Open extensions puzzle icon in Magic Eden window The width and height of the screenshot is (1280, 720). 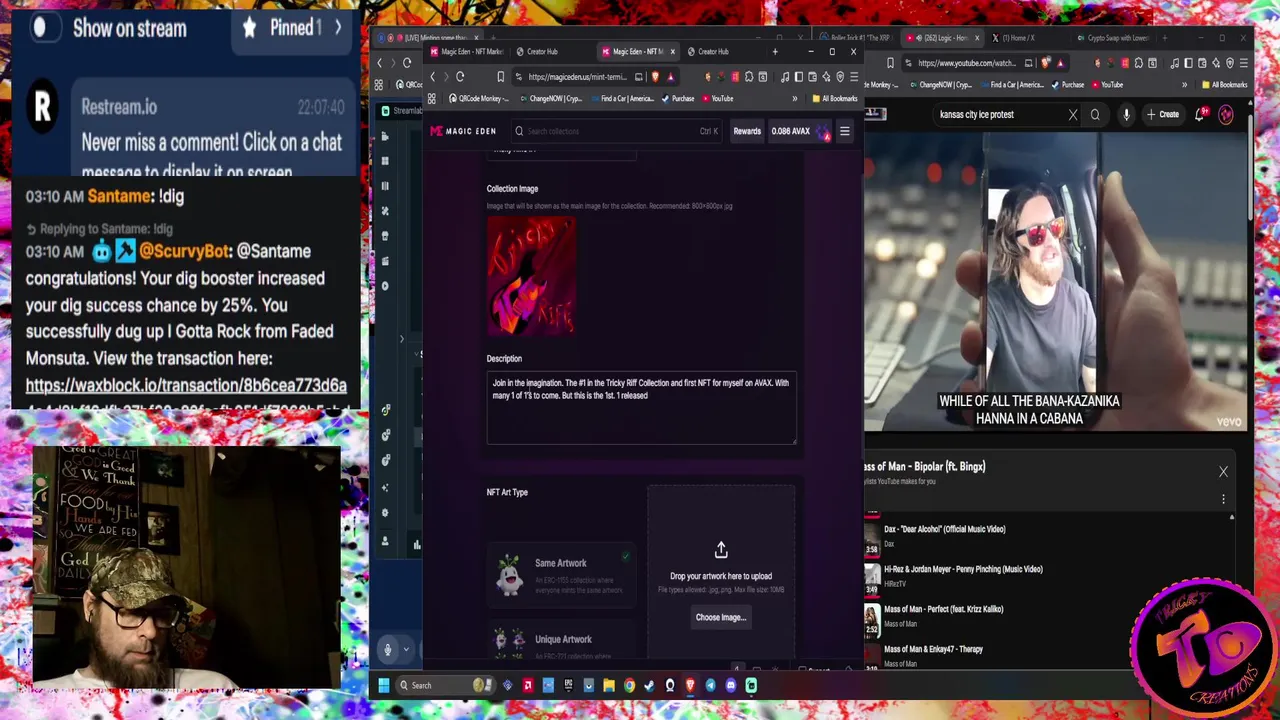pos(749,77)
